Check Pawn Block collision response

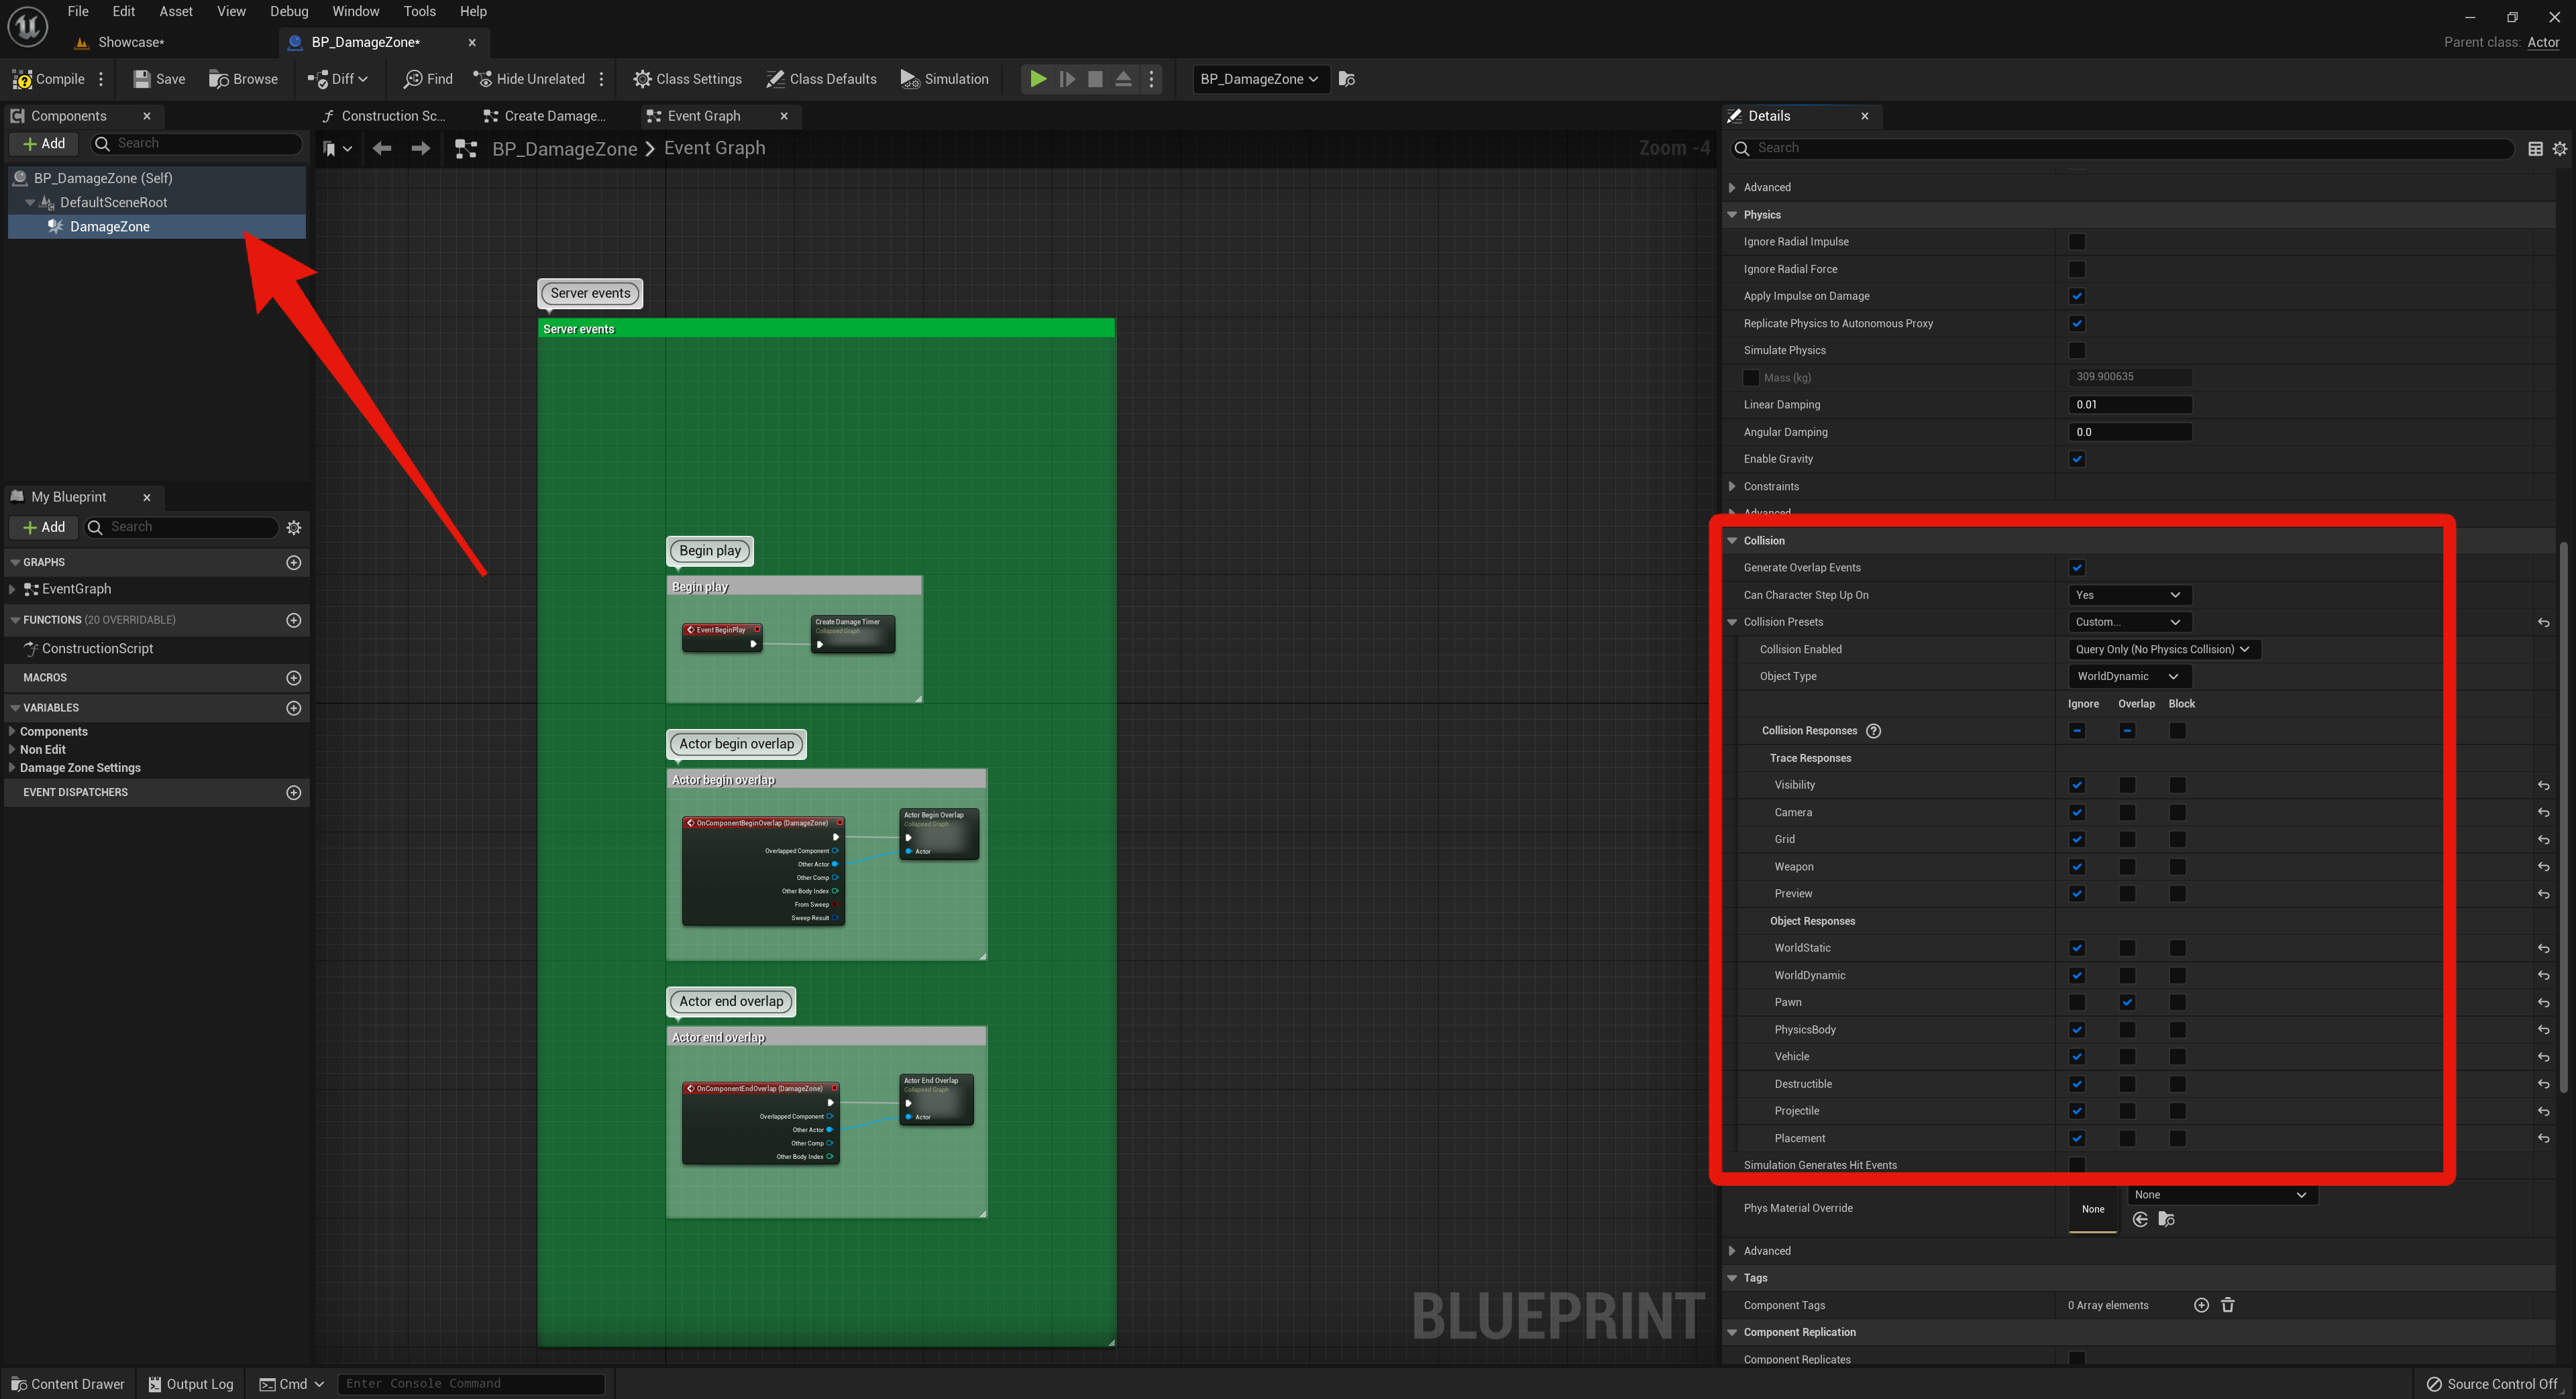pos(2177,1003)
